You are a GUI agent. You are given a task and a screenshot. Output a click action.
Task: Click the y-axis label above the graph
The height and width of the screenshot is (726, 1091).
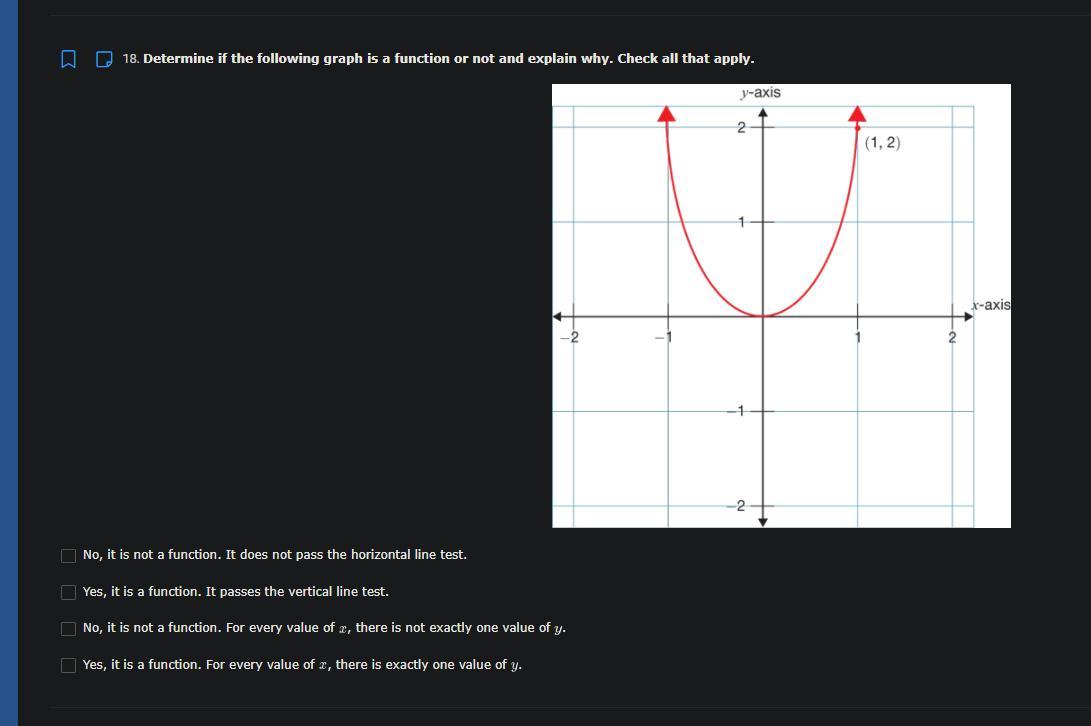coord(760,93)
